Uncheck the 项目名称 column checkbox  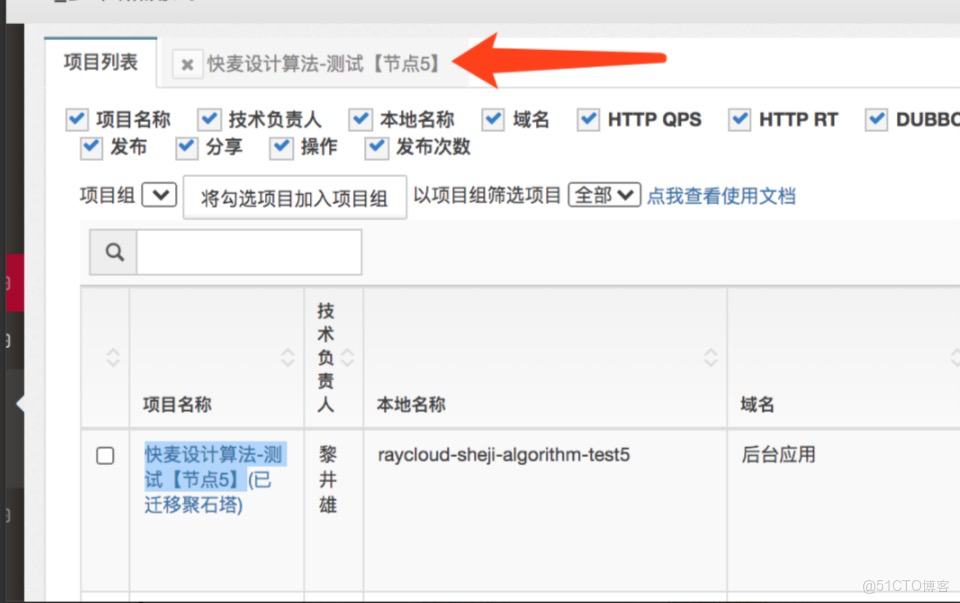77,119
